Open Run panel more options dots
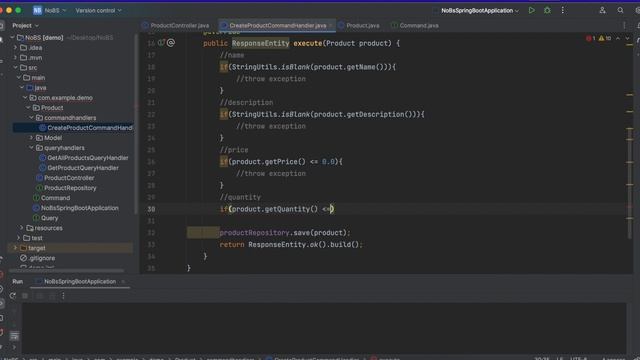 coord(63,296)
